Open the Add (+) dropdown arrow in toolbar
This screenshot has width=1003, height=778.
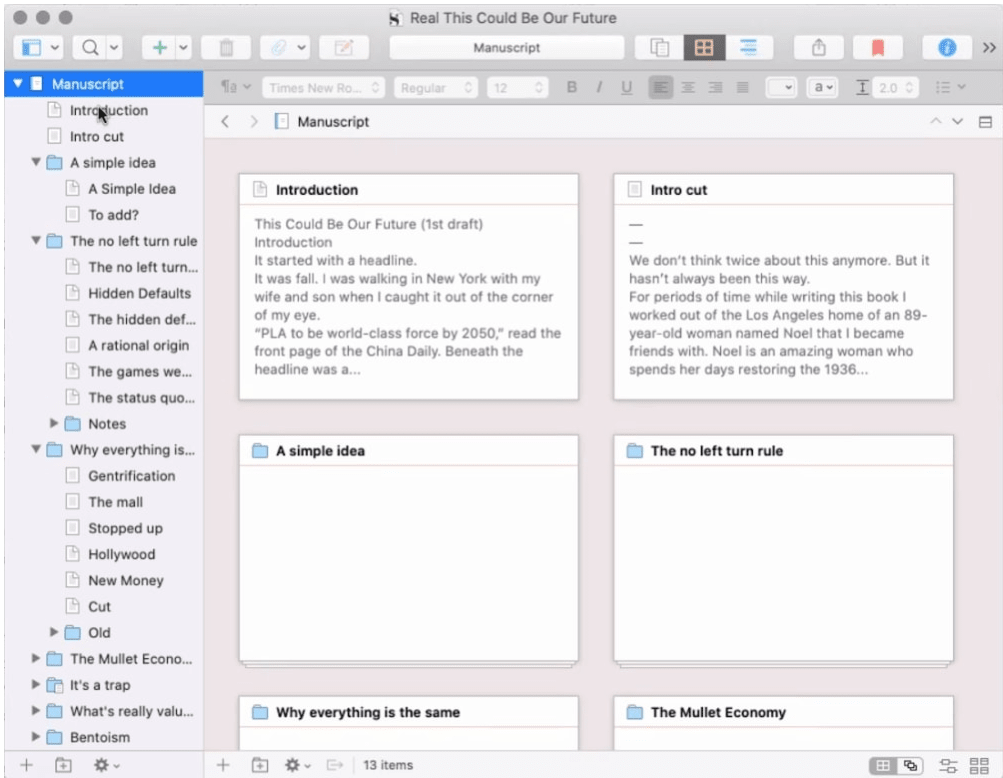[x=183, y=48]
